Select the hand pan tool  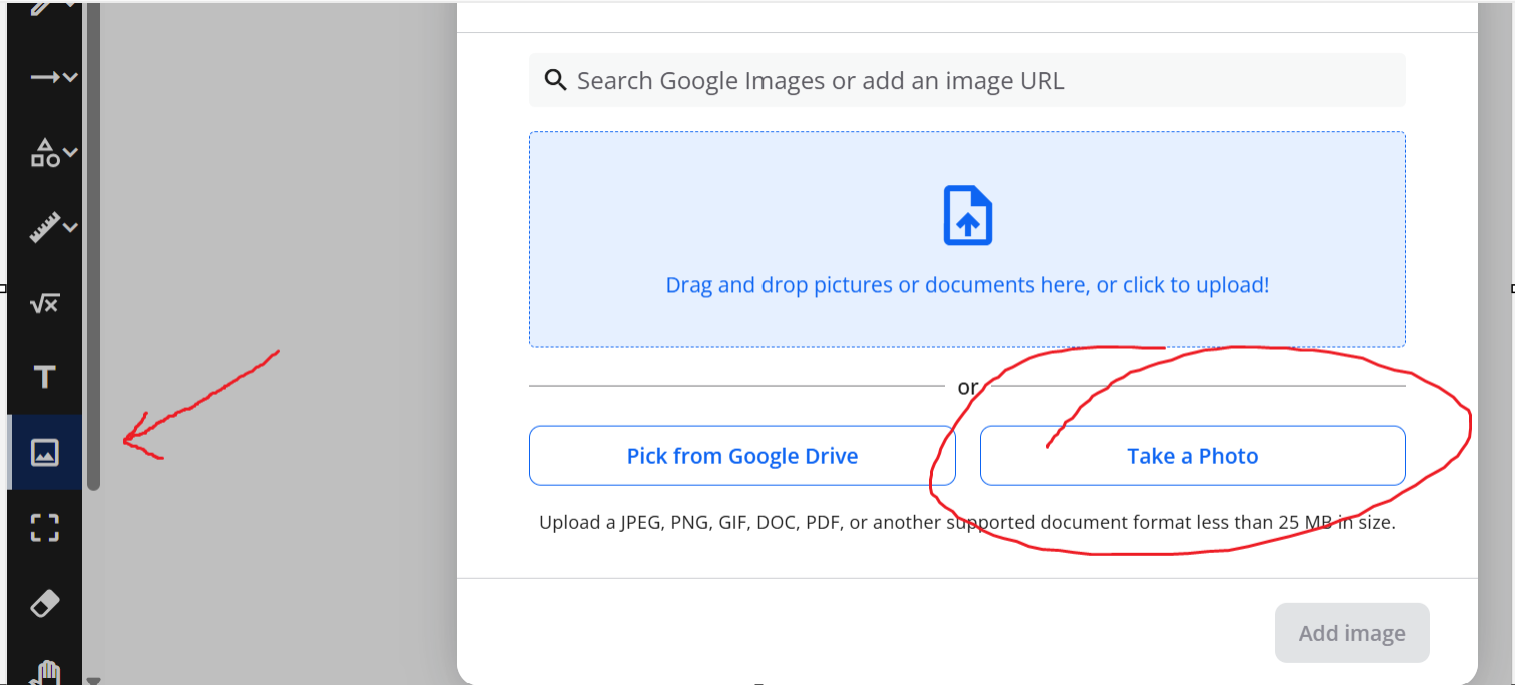click(44, 672)
